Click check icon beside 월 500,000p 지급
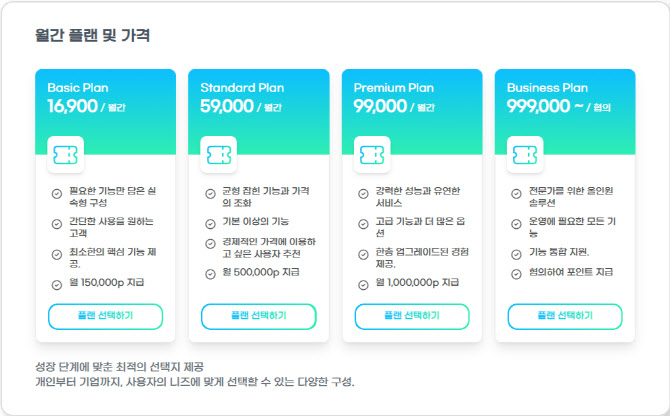The width and height of the screenshot is (670, 416). [210, 274]
